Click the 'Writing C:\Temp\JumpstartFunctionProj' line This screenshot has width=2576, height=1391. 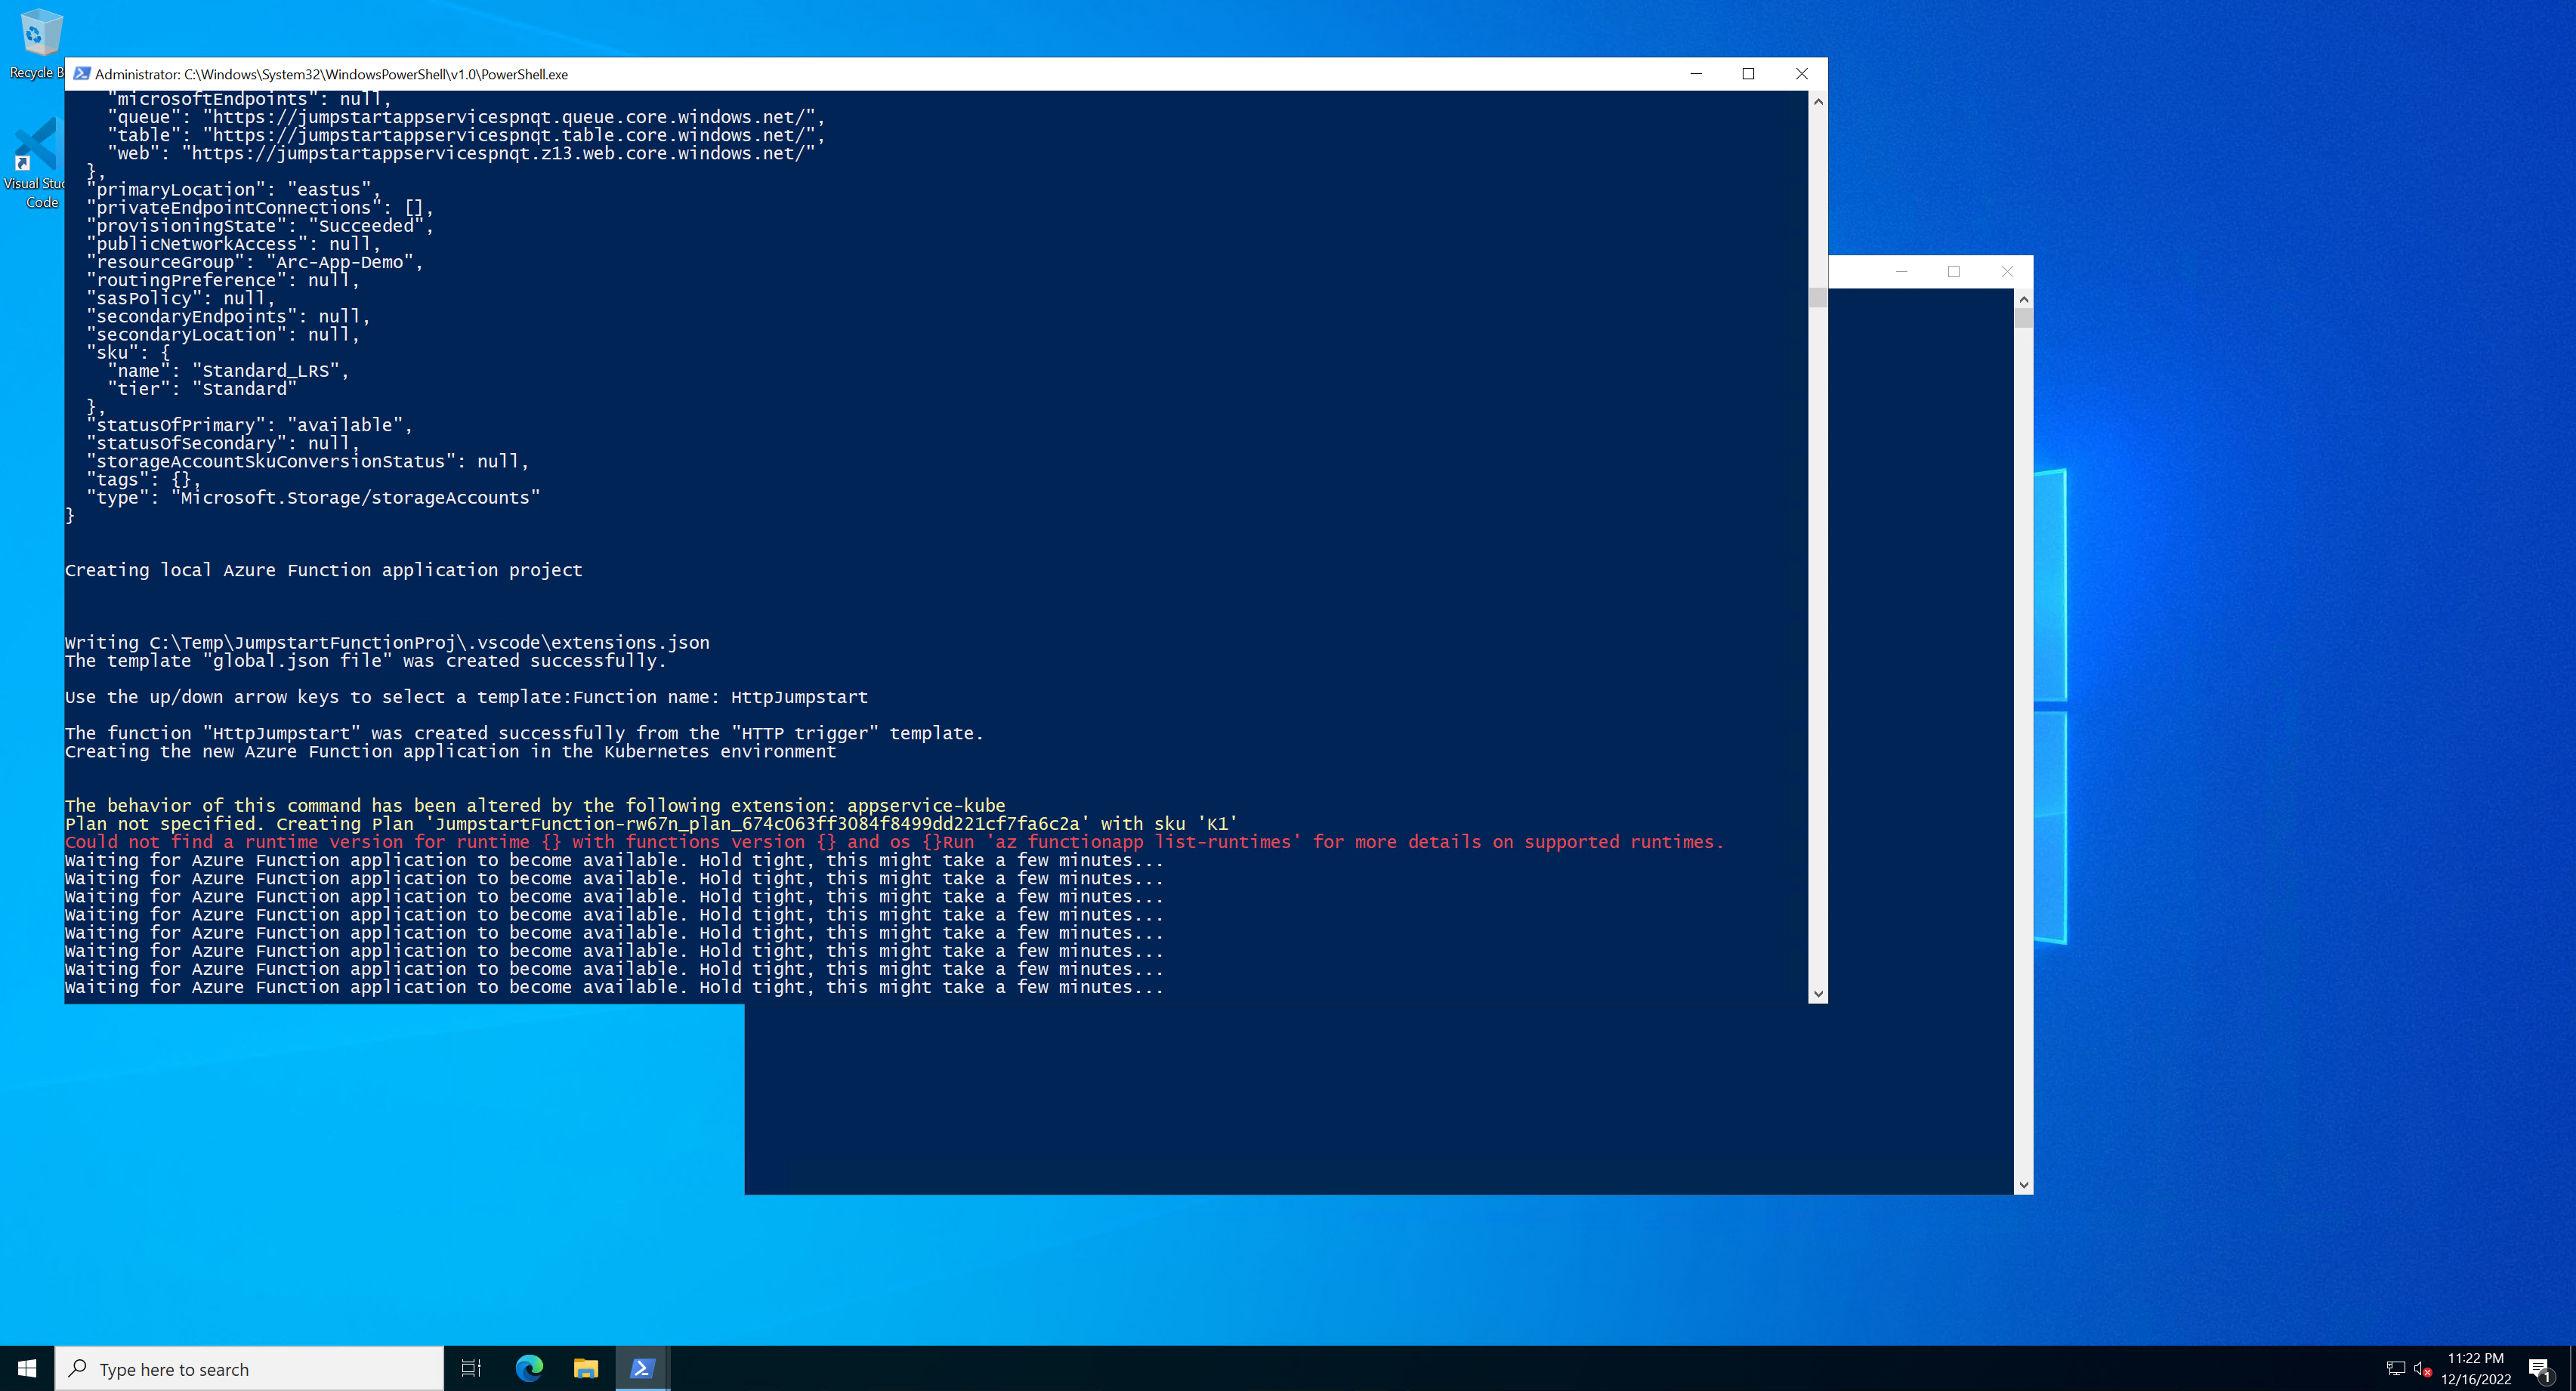tap(387, 643)
